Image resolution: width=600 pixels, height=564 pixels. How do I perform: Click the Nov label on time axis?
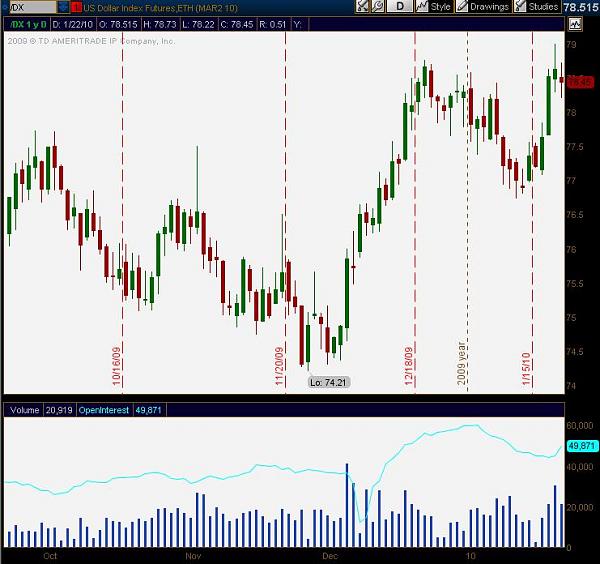click(193, 556)
